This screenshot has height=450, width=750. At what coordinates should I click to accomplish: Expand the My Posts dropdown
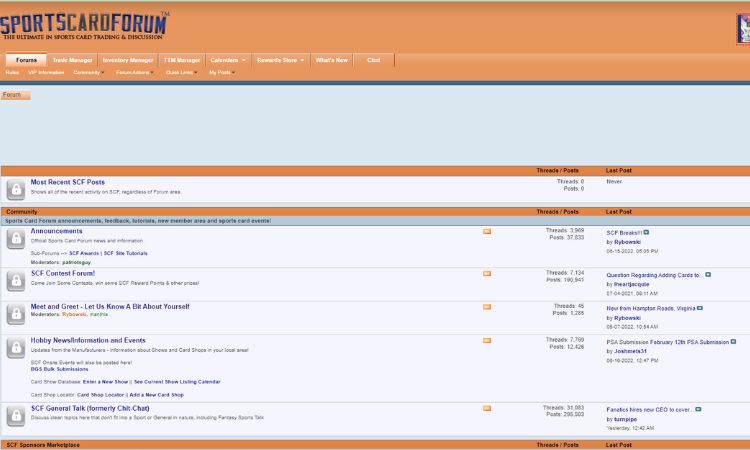(221, 73)
